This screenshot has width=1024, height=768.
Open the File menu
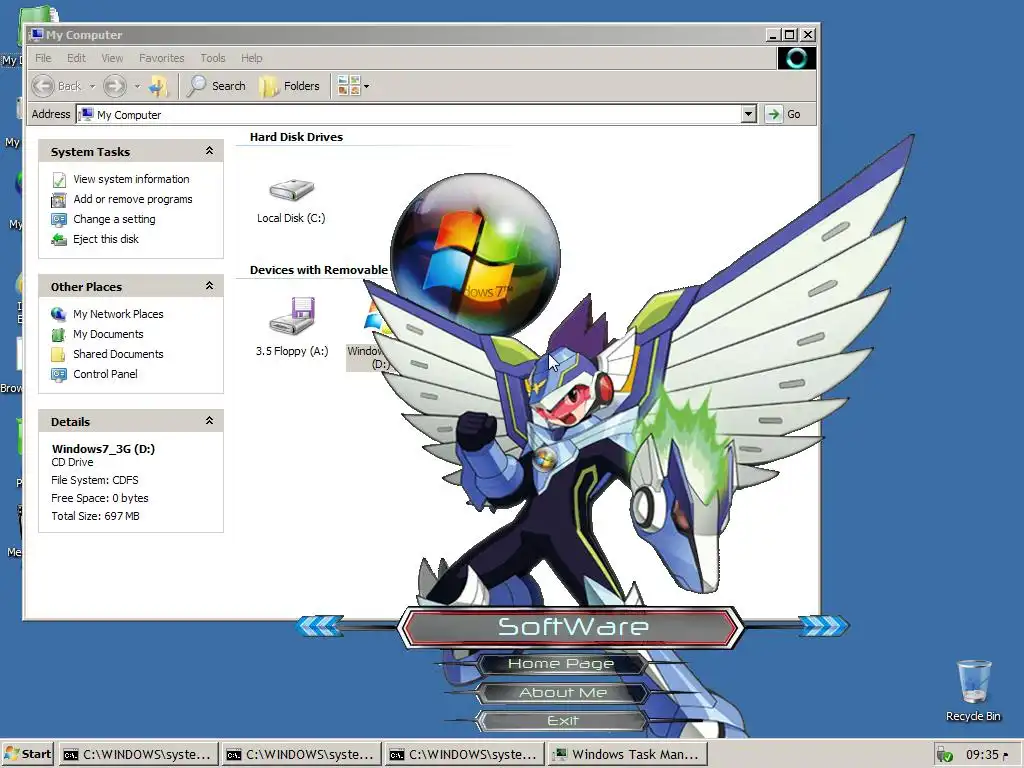pos(43,58)
